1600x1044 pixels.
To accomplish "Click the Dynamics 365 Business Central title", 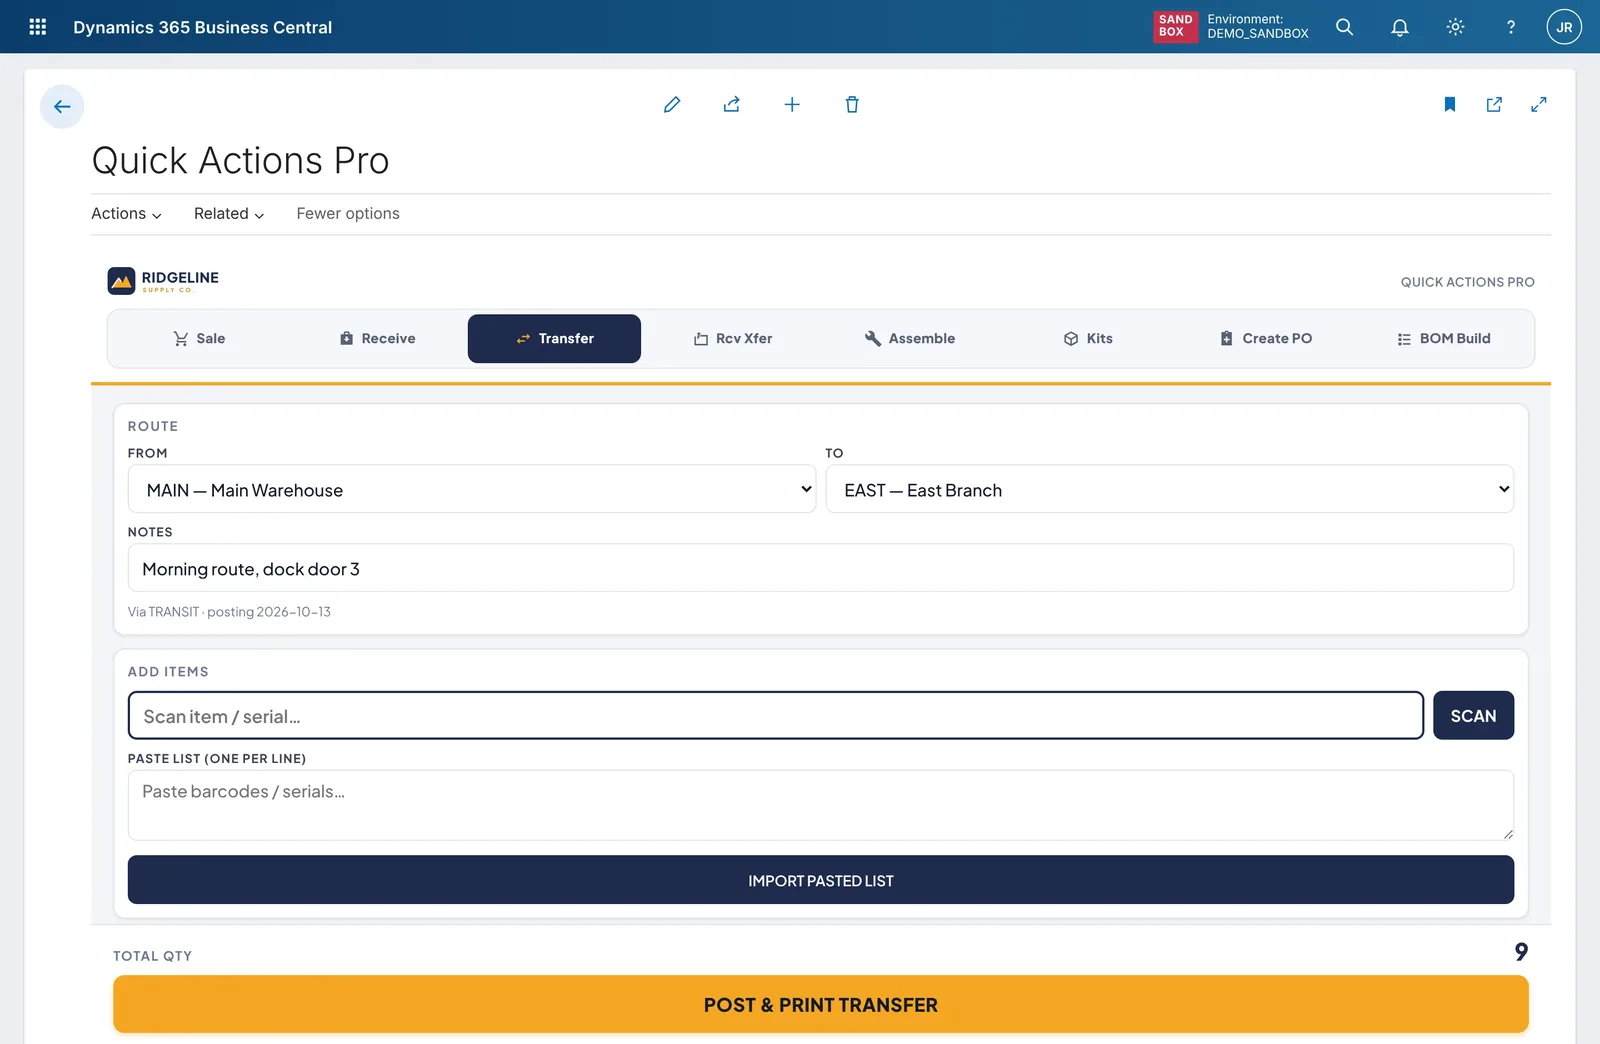I will coord(203,27).
